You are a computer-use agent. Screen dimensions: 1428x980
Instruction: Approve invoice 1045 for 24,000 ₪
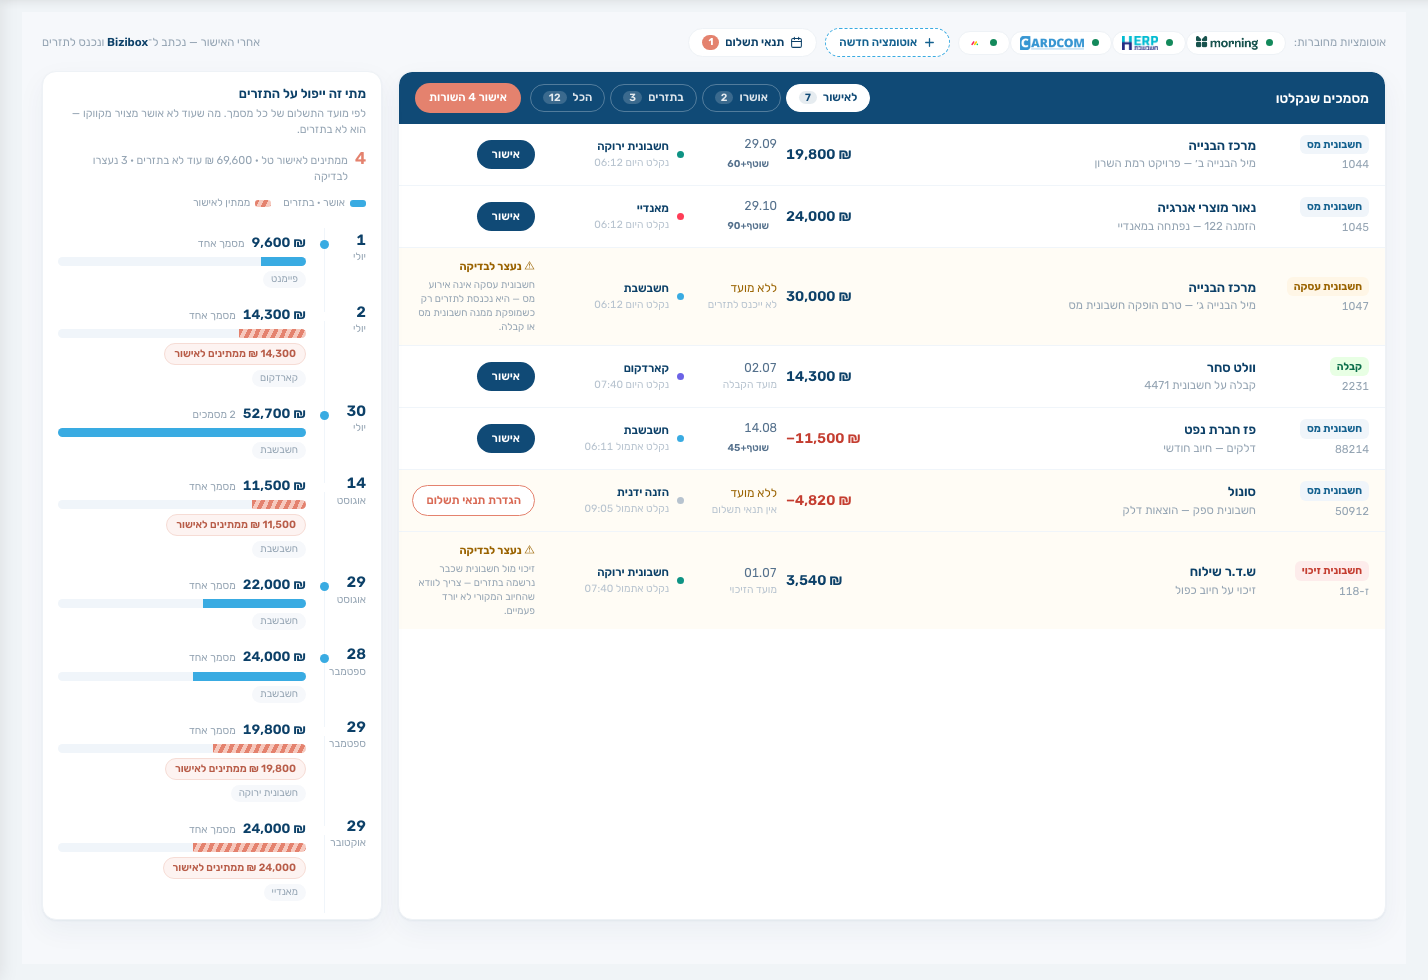pyautogui.click(x=506, y=217)
